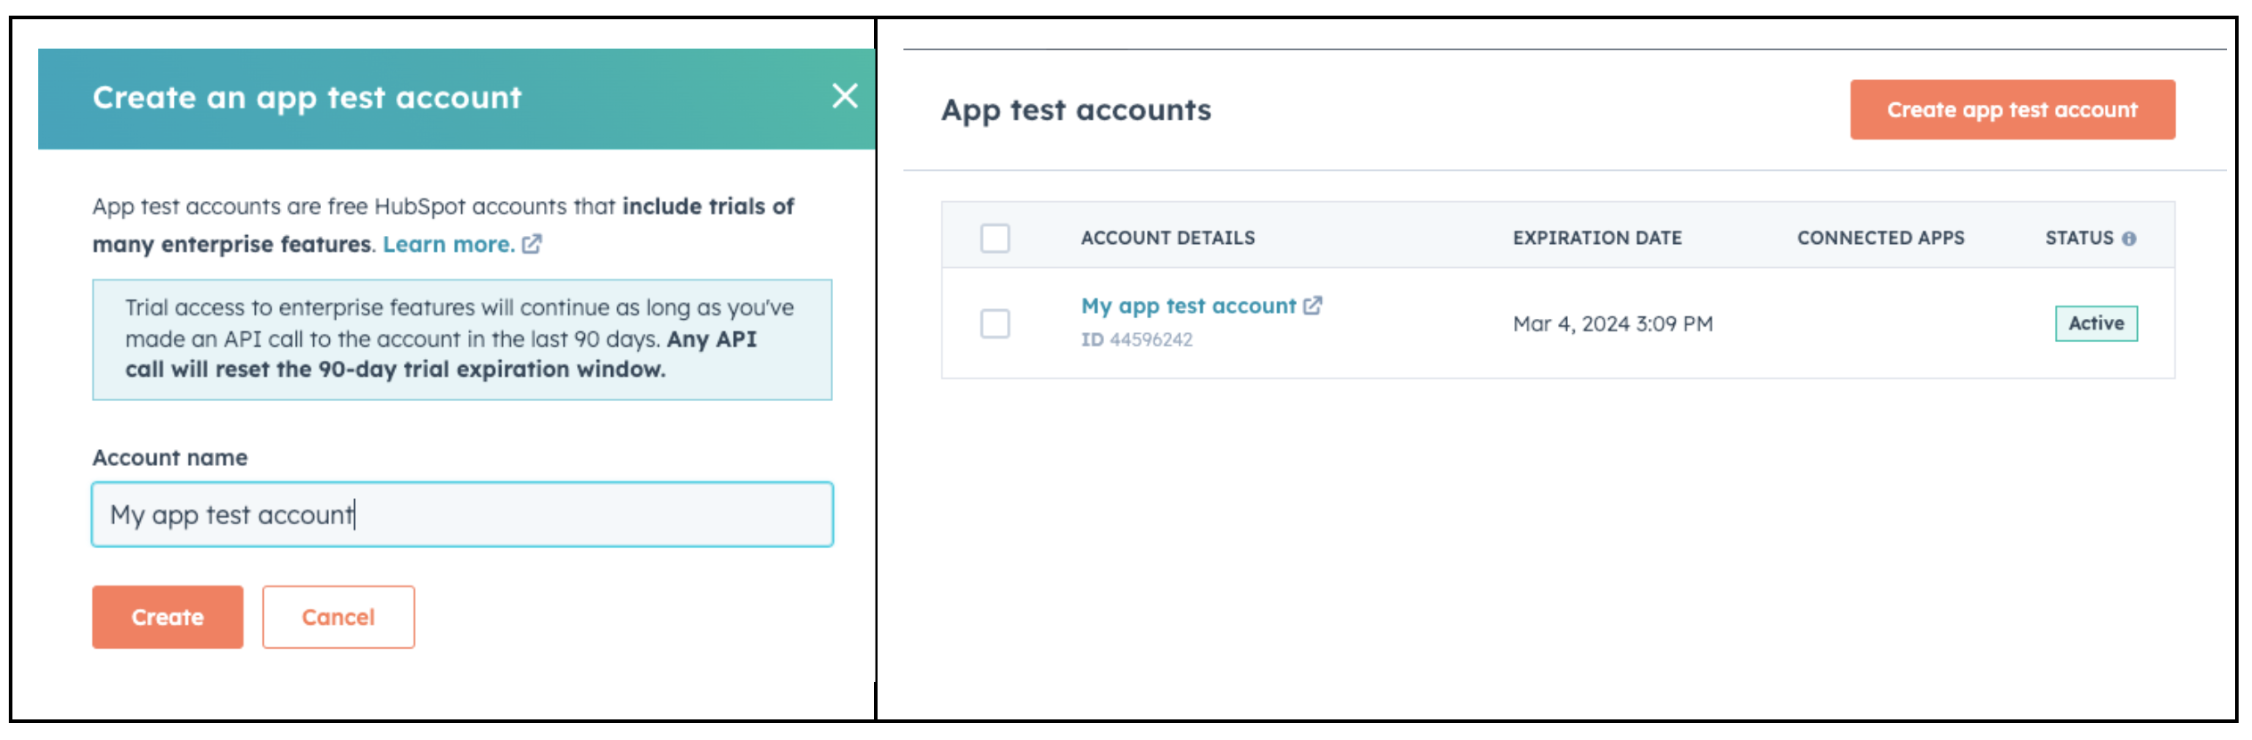2252x740 pixels.
Task: Click the account ID 44596242 text
Action: 1137,340
